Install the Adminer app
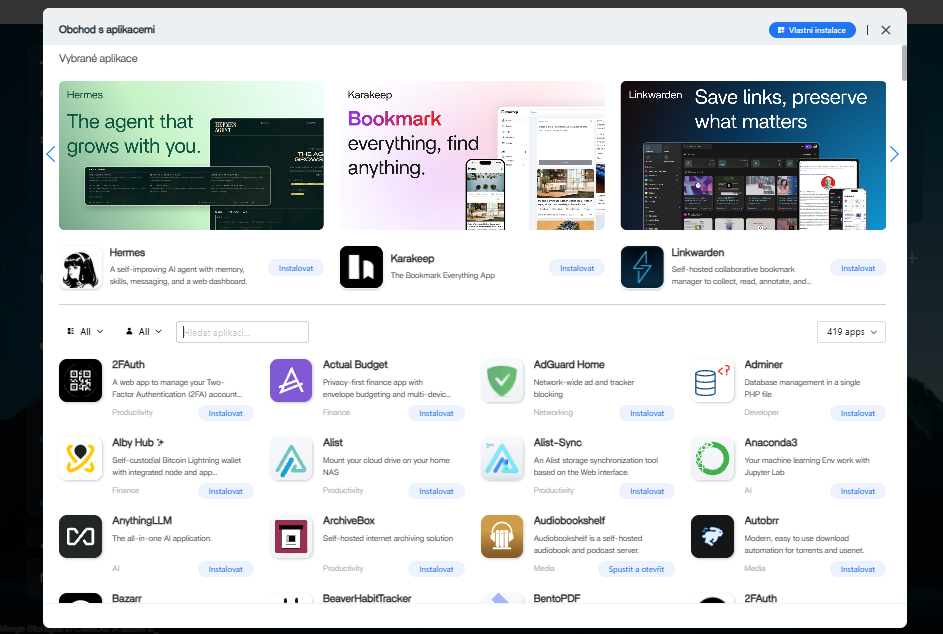The width and height of the screenshot is (943, 634). (858, 413)
